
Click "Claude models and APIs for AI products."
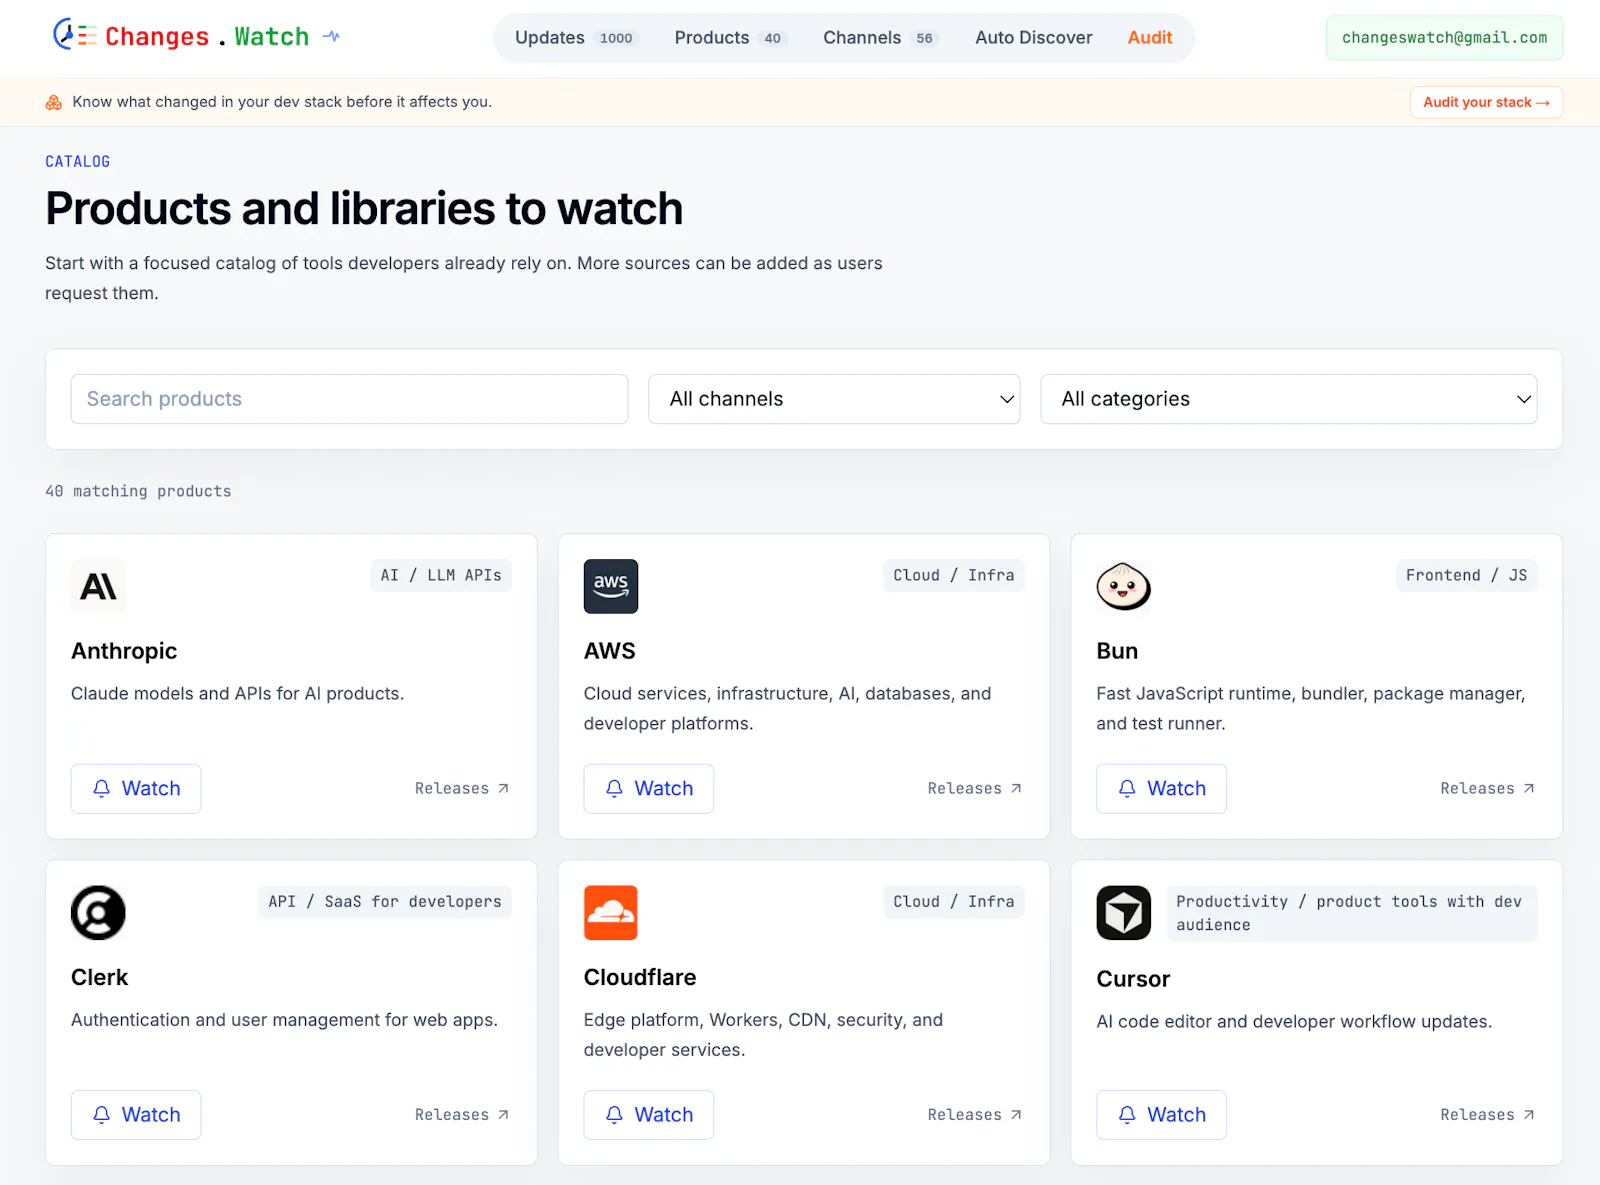click(x=237, y=693)
